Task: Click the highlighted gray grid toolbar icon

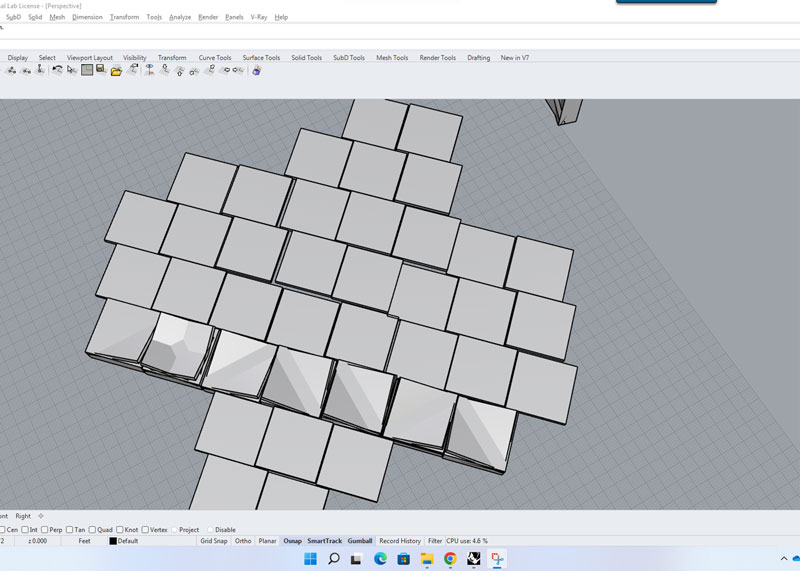Action: pos(87,70)
